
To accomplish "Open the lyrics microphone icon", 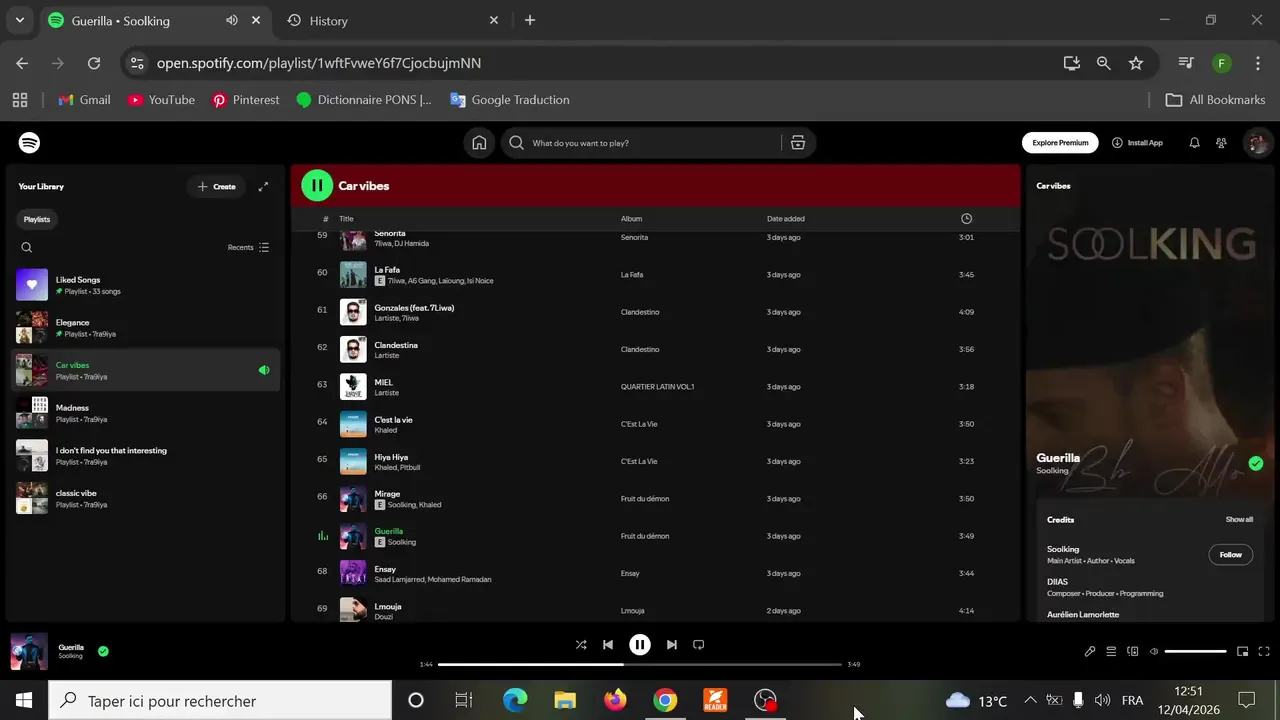I will pyautogui.click(x=1090, y=651).
